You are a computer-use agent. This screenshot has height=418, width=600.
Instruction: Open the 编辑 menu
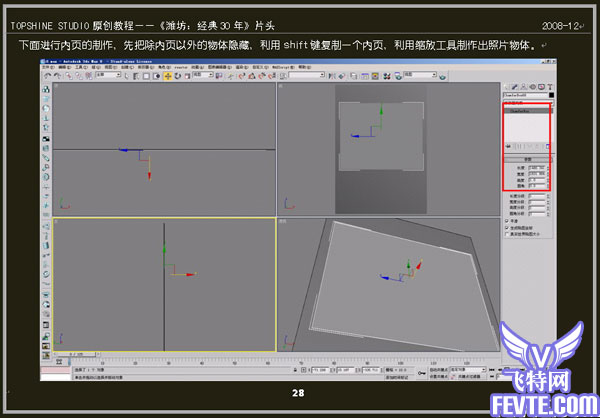pyautogui.click(x=64, y=67)
